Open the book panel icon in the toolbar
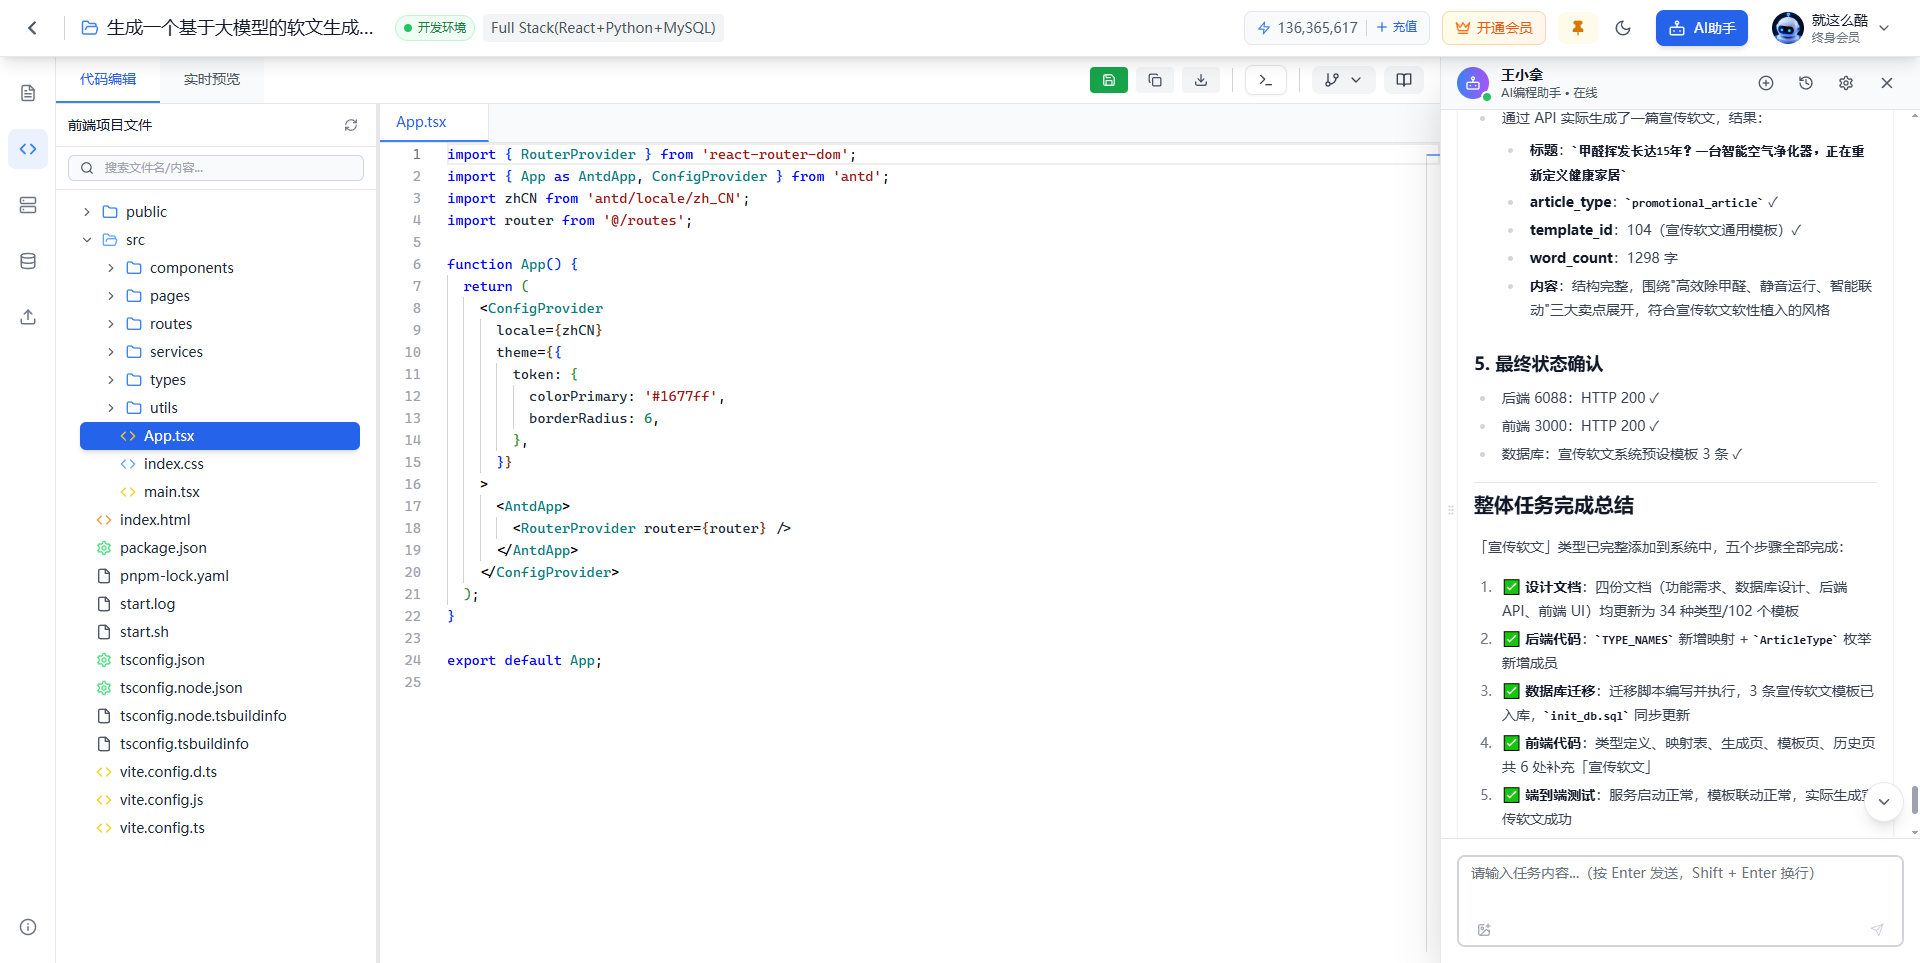Screen dimensions: 1920x963 tap(1404, 80)
